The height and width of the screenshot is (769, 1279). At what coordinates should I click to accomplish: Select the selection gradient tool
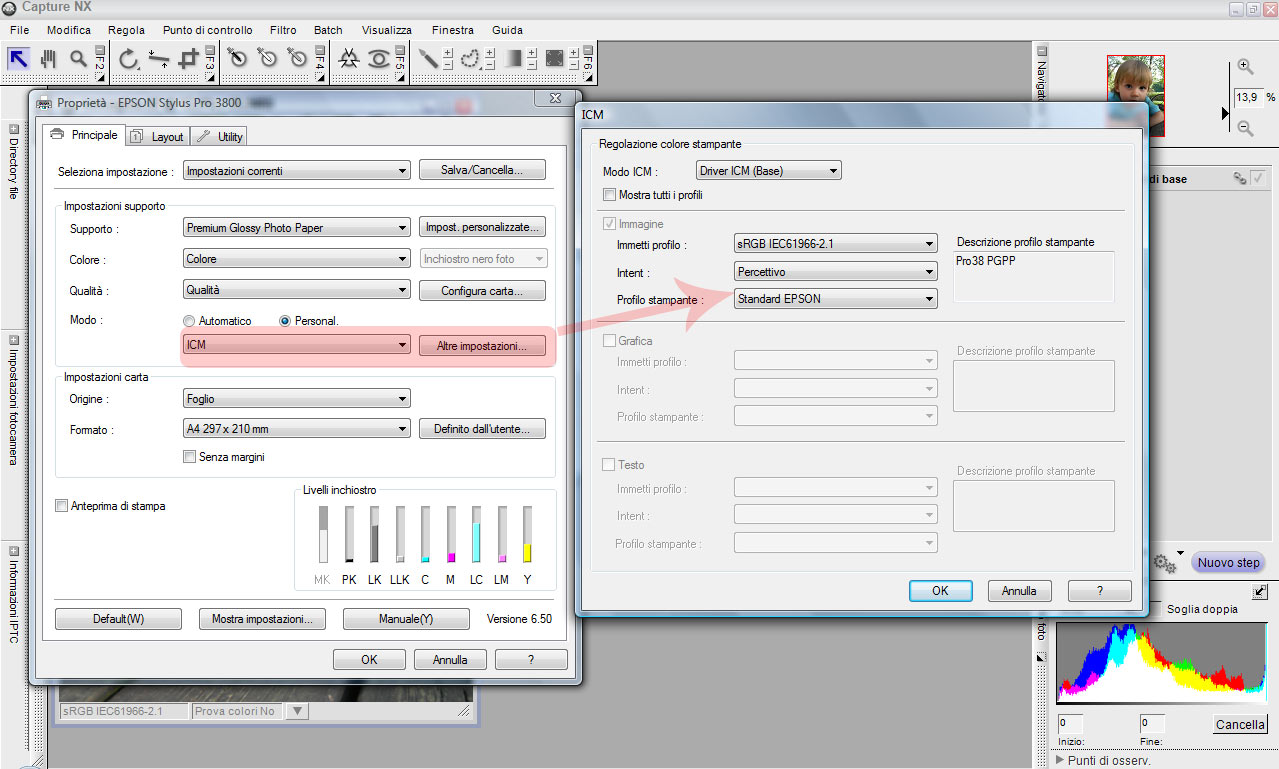(x=513, y=58)
